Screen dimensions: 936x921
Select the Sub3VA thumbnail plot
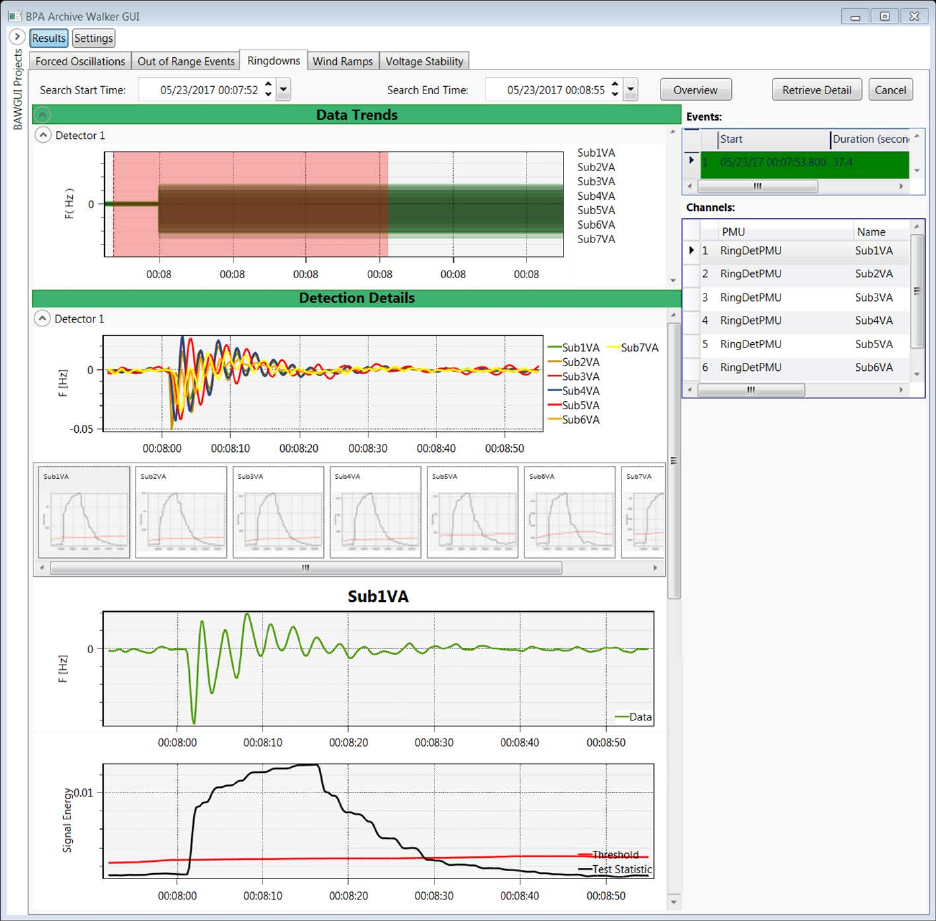(279, 512)
